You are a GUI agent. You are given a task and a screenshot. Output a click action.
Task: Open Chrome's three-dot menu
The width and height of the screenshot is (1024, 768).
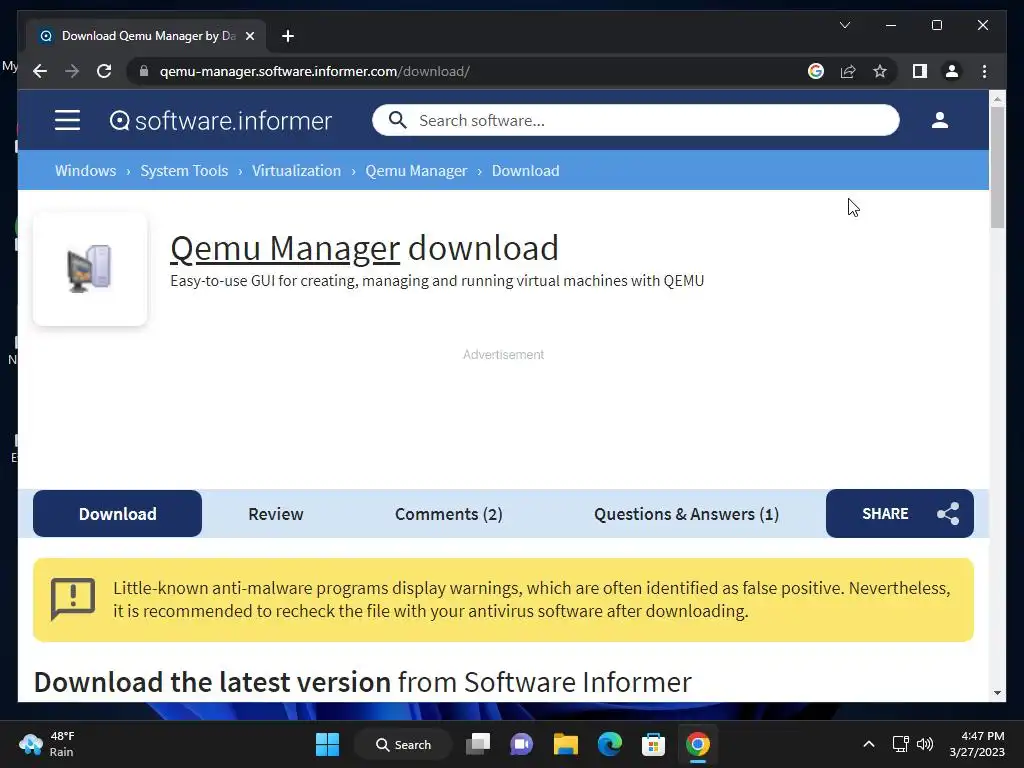tap(984, 71)
